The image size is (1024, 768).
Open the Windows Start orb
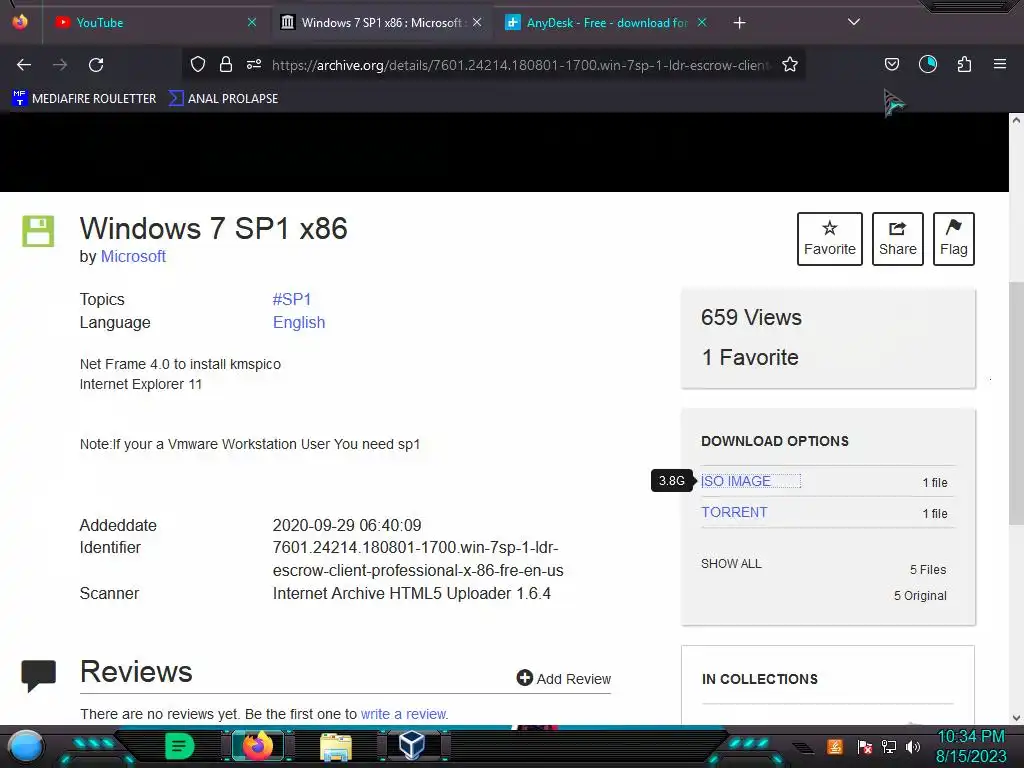[x=26, y=746]
